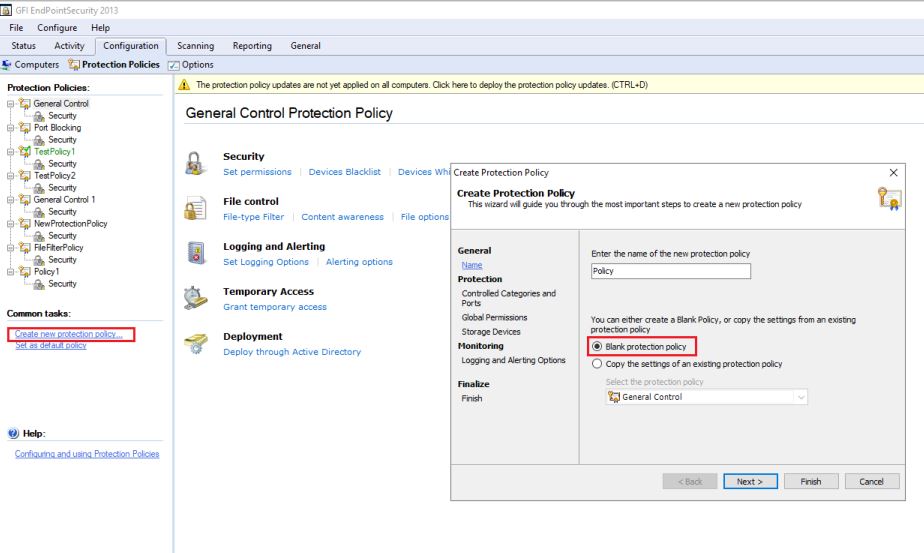924x553 pixels.
Task: Open Configuring and using Protection Policies help
Action: tap(87, 454)
